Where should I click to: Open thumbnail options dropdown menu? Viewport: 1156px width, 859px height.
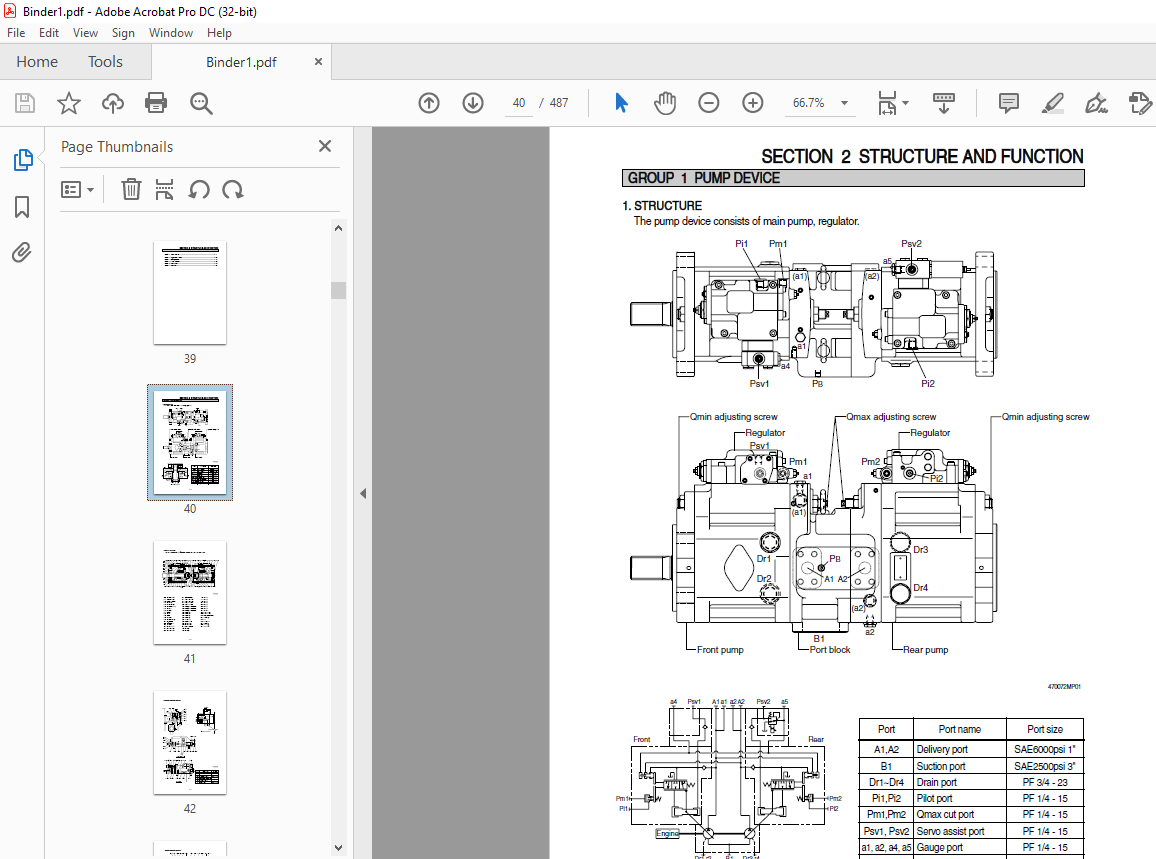77,190
